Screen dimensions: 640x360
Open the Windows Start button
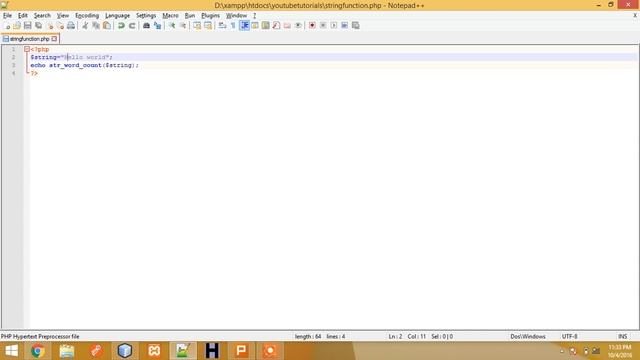click(x=11, y=351)
